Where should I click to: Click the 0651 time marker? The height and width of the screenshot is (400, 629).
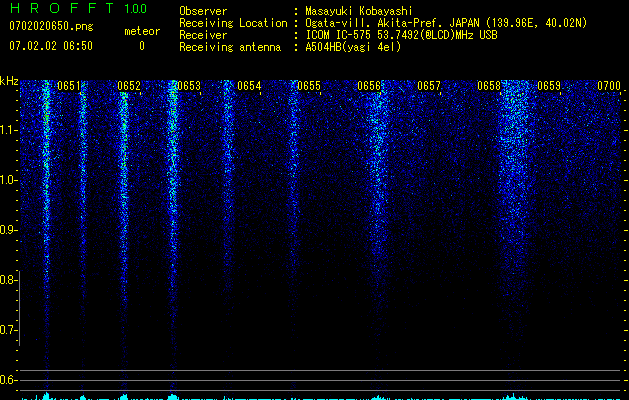tap(69, 86)
